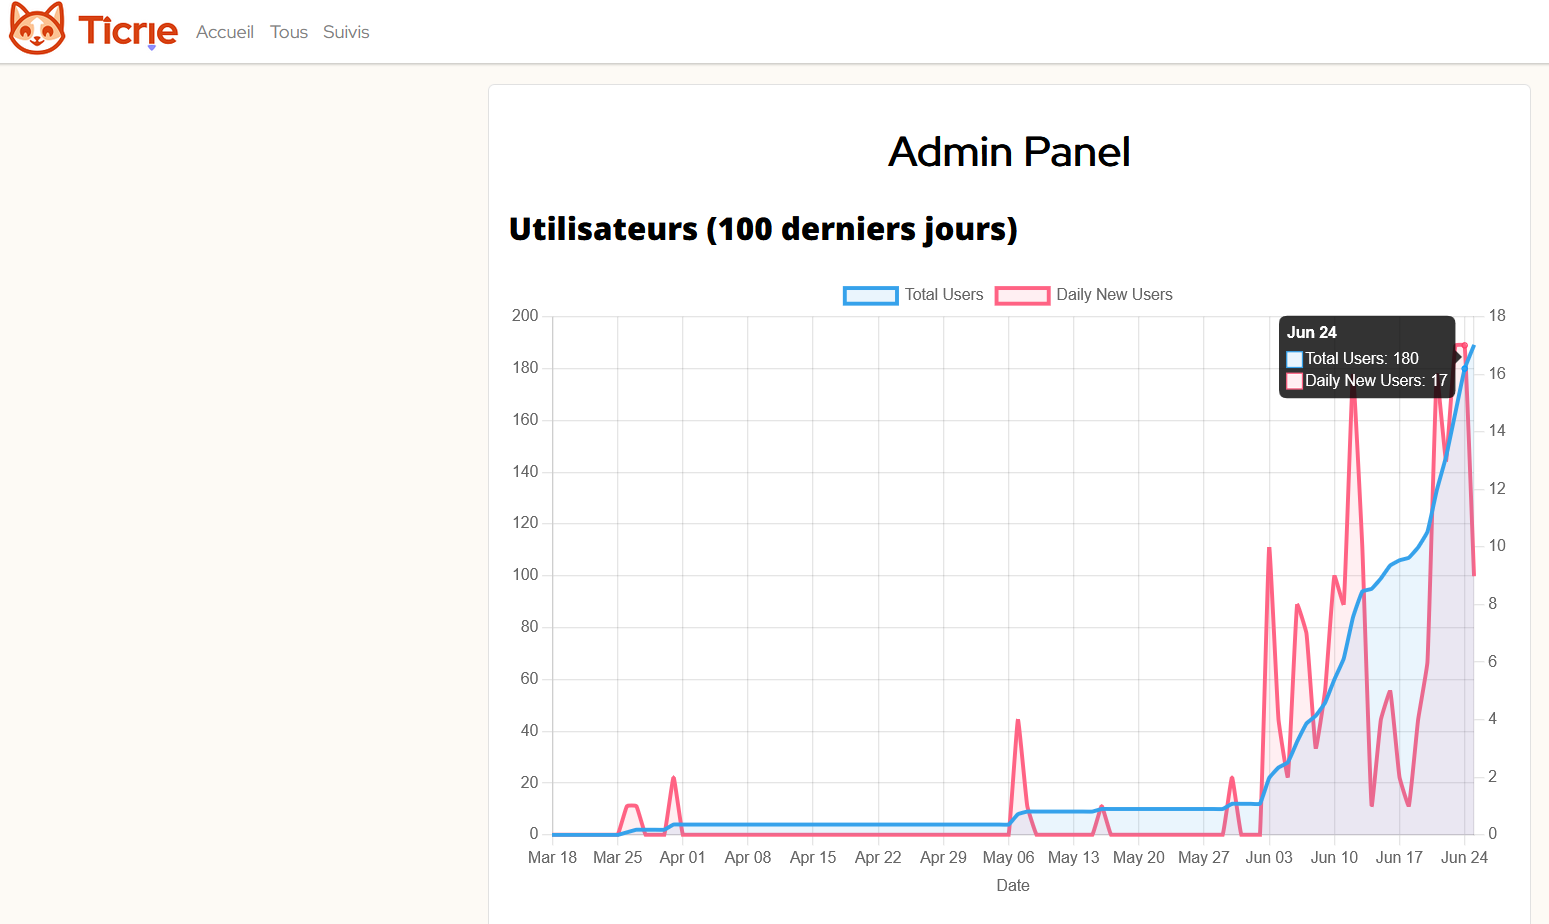Click the Ticrie cat logo icon

pyautogui.click(x=37, y=28)
